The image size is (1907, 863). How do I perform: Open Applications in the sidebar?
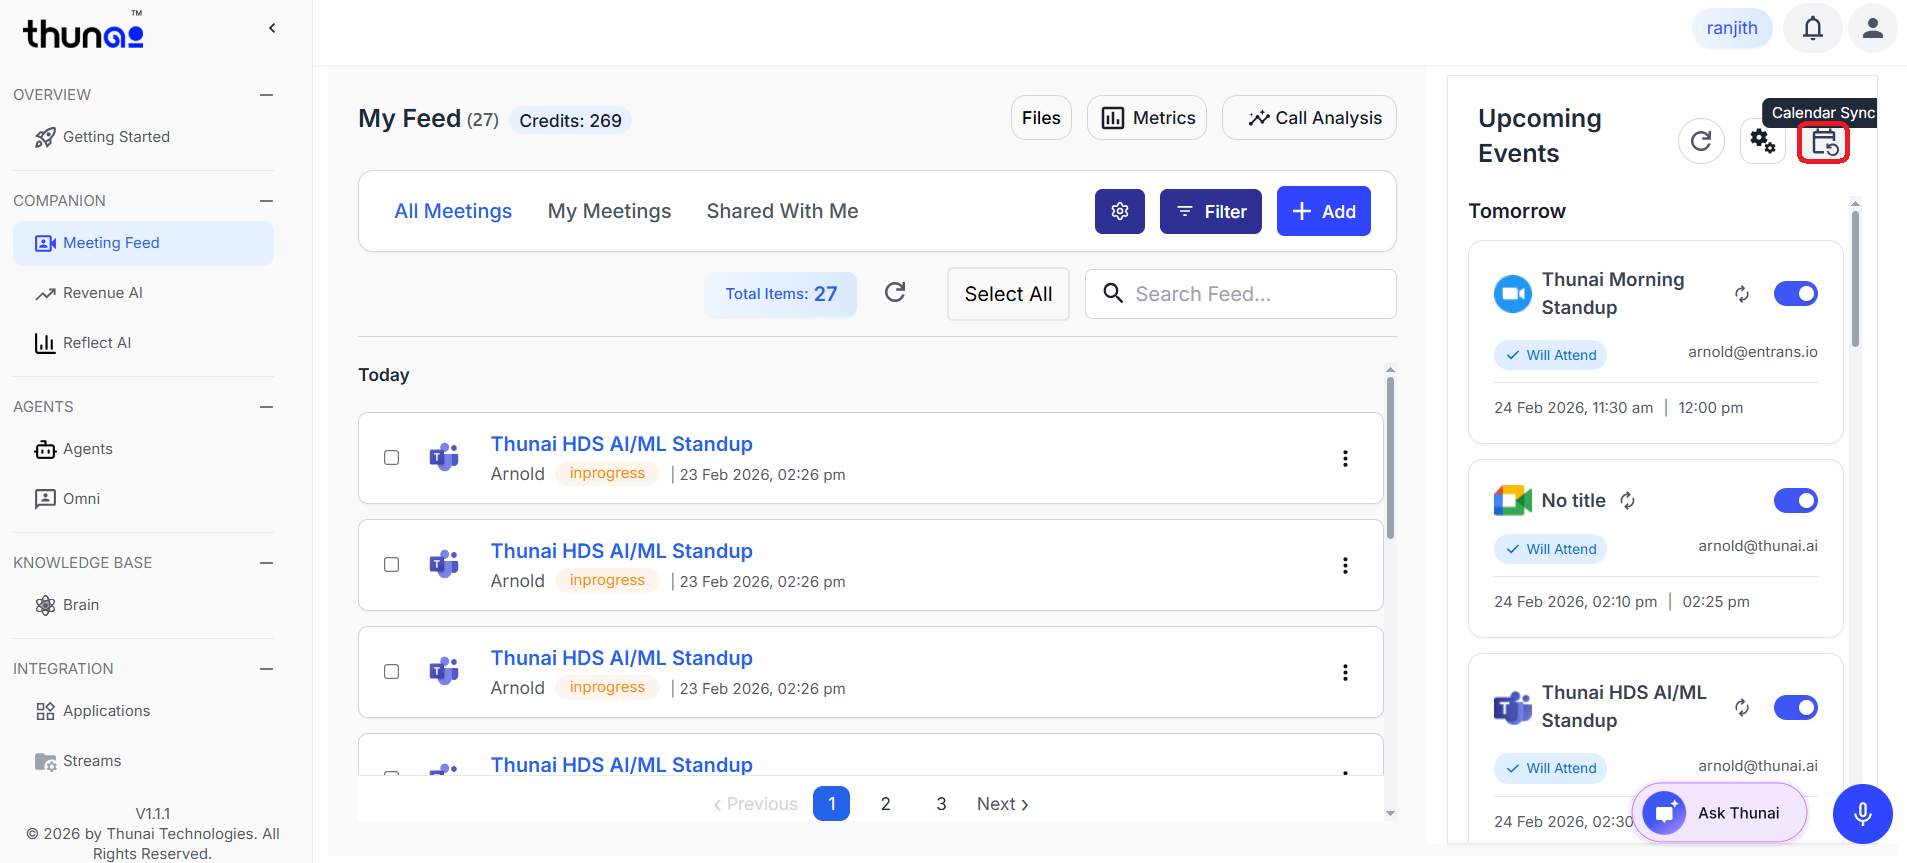click(142, 711)
